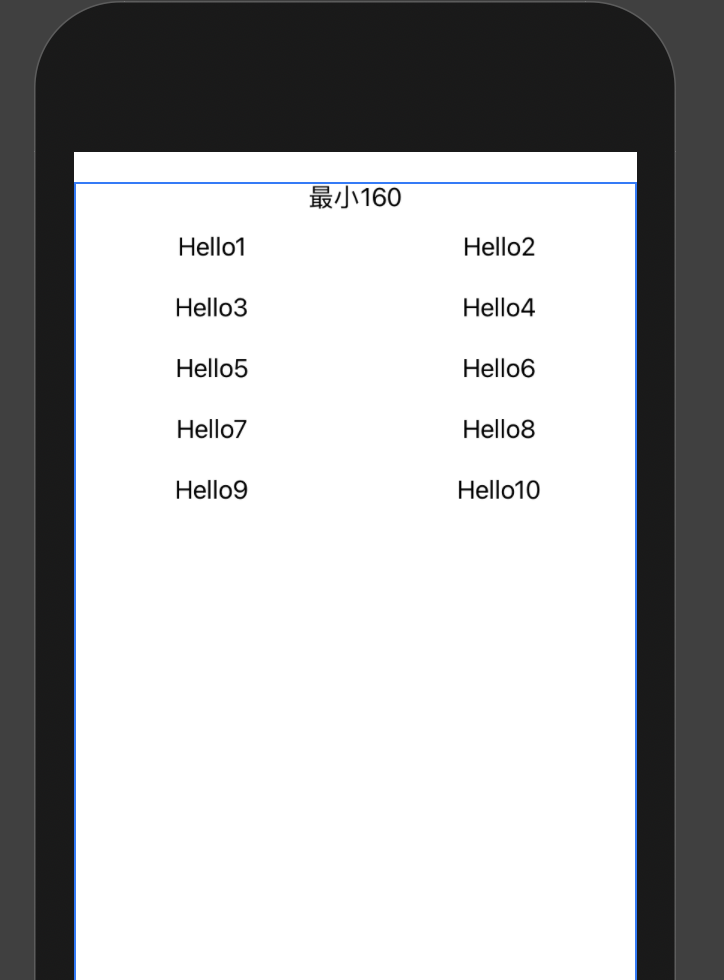
Task: Tap the Hello3 label
Action: pos(211,308)
